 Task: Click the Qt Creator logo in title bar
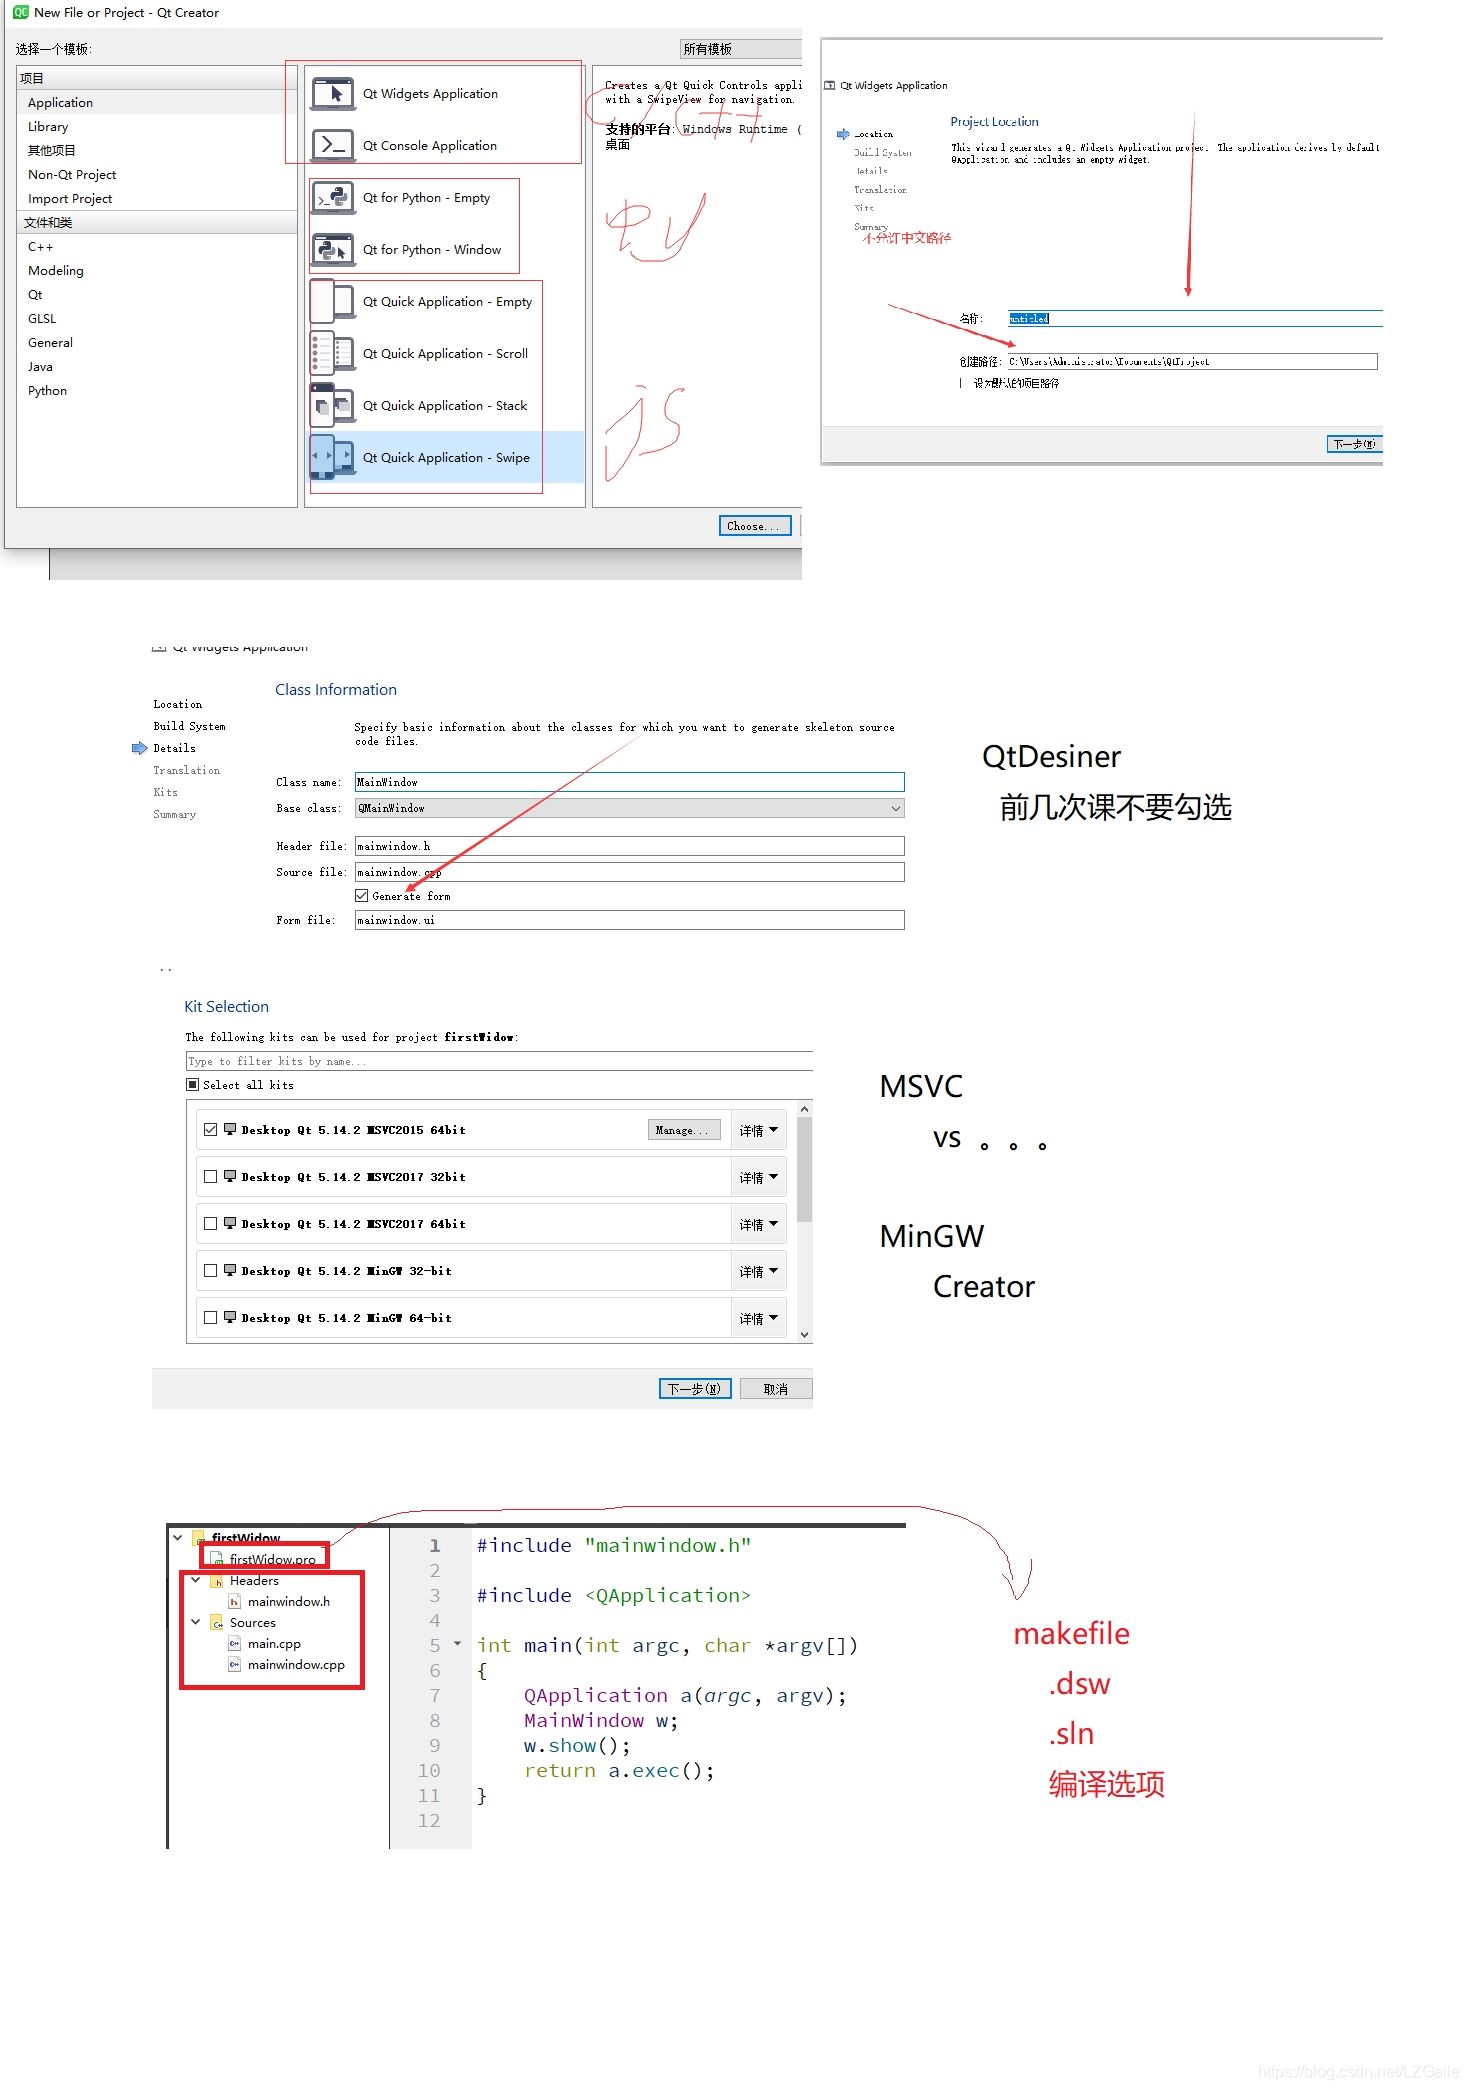tap(21, 13)
